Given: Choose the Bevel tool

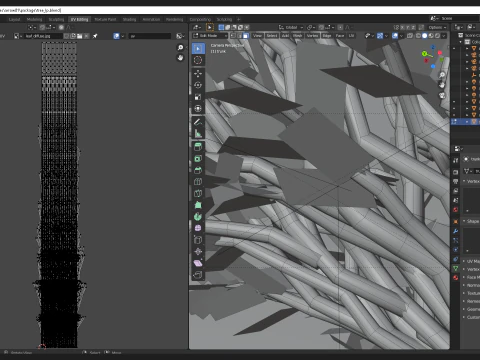Looking at the screenshot, I should 198,170.
